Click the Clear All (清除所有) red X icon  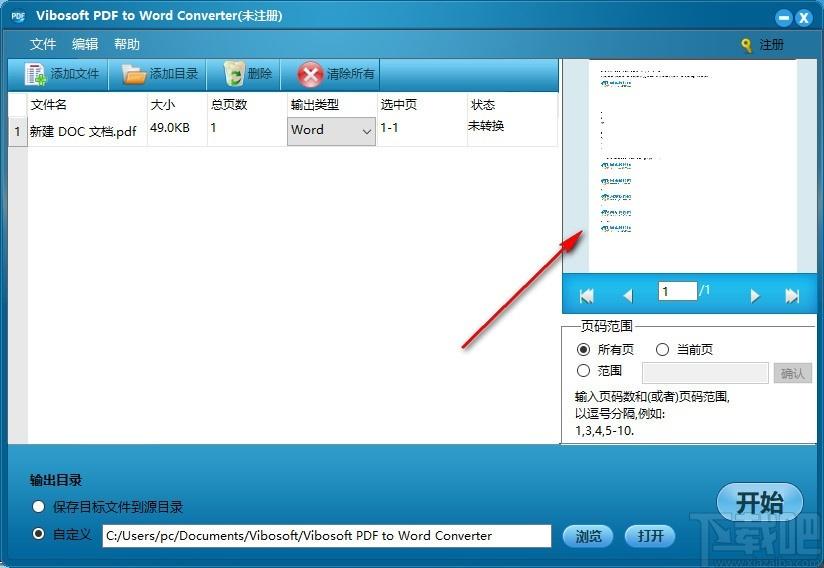[x=310, y=75]
